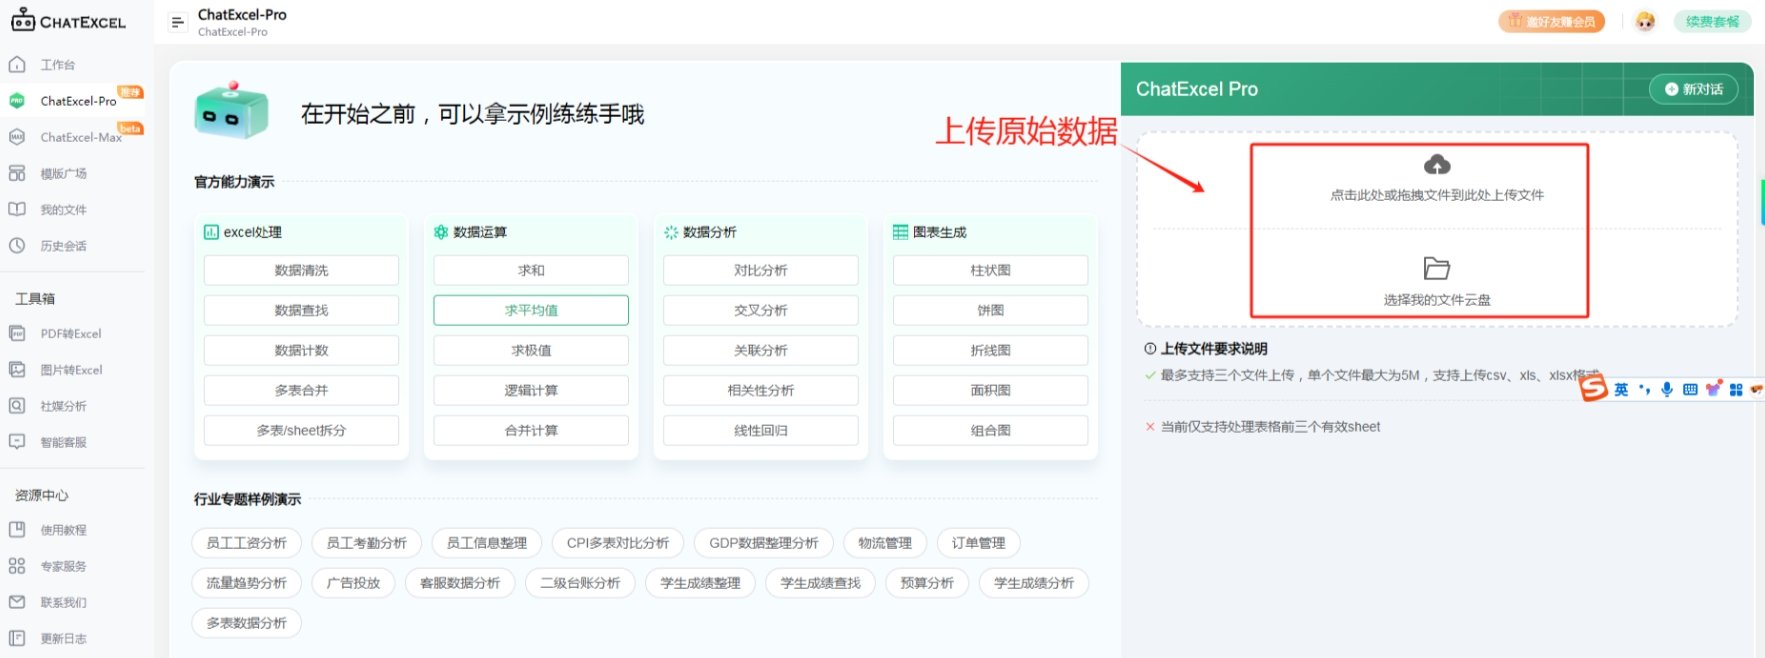Click the 图片转Excel picture icon
Screen dimensions: 1765x658
point(17,369)
